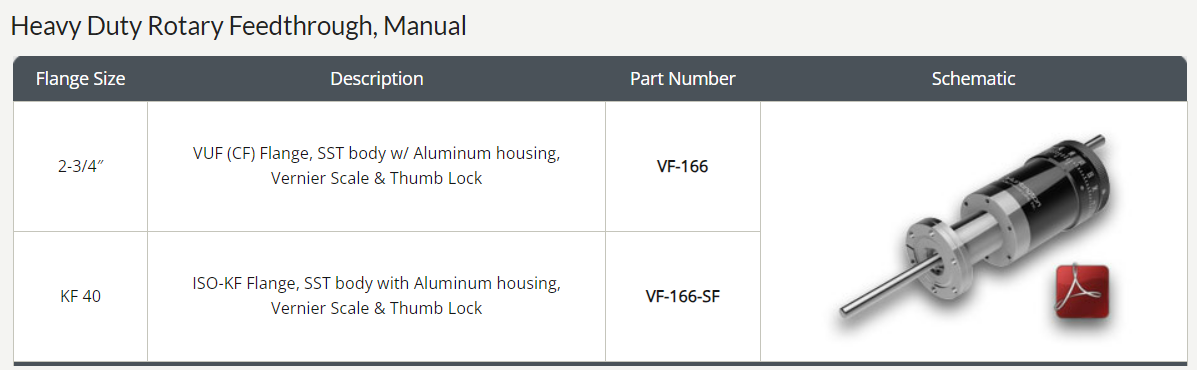Click "Vernier Scale & Thumb Lock" in VF-166 row
Viewport: 1197px width, 370px height.
[x=376, y=179]
